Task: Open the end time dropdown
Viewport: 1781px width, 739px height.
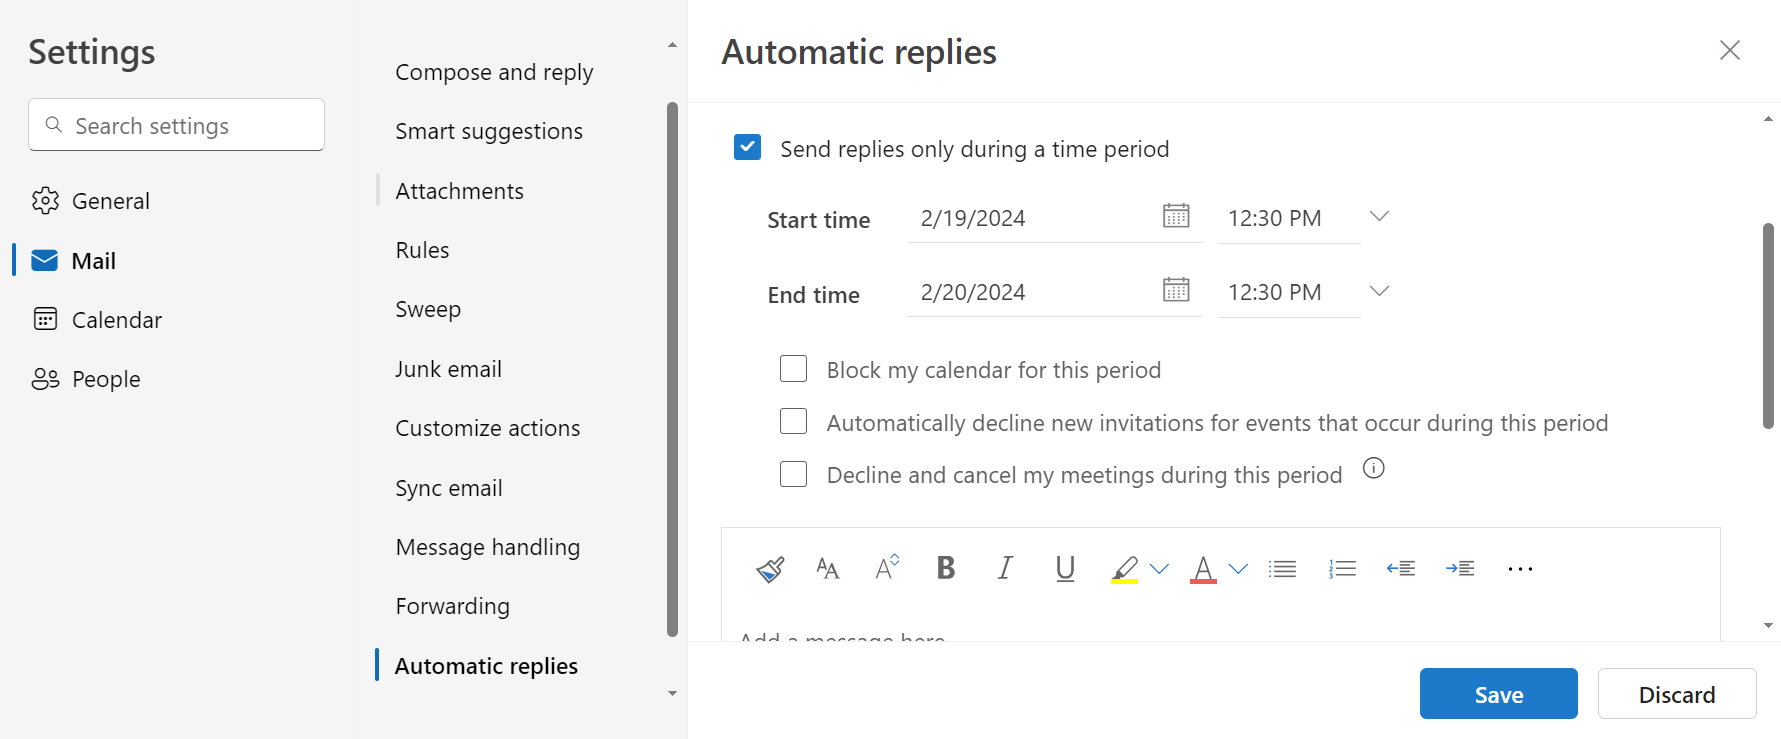Action: click(x=1379, y=291)
